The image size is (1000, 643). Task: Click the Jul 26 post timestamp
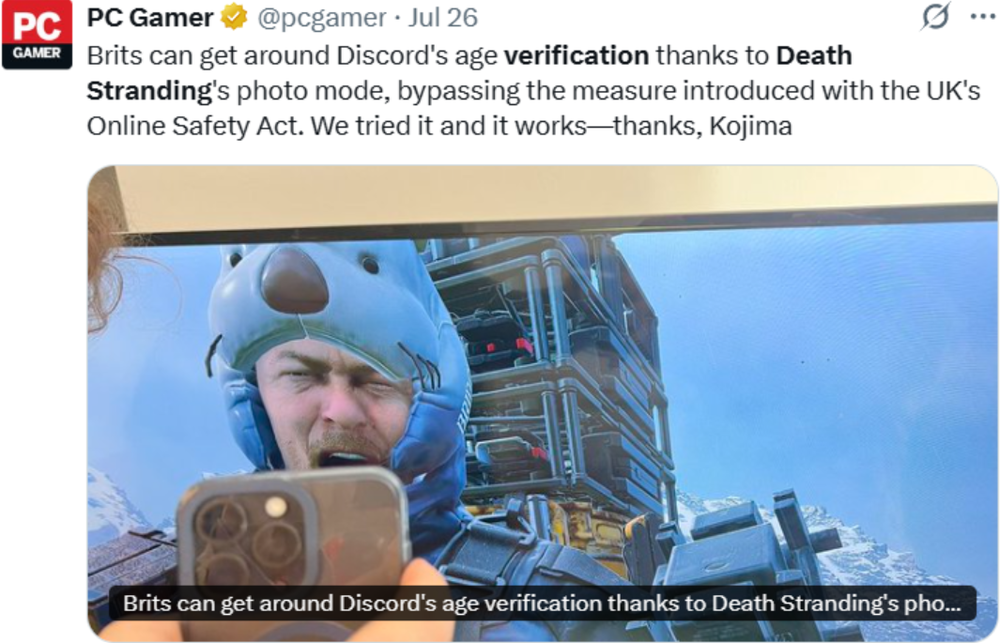pyautogui.click(x=443, y=17)
